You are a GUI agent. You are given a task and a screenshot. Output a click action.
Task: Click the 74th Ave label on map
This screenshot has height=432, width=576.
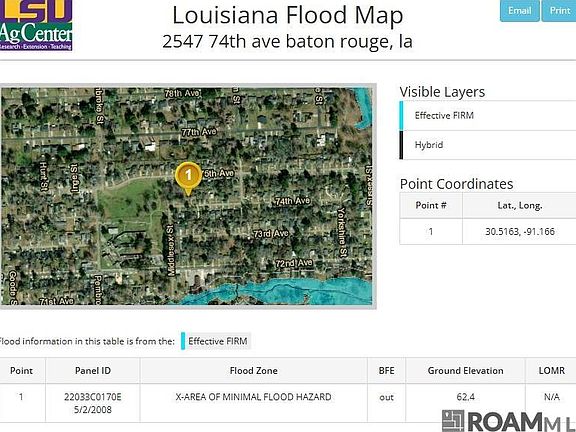click(x=293, y=201)
